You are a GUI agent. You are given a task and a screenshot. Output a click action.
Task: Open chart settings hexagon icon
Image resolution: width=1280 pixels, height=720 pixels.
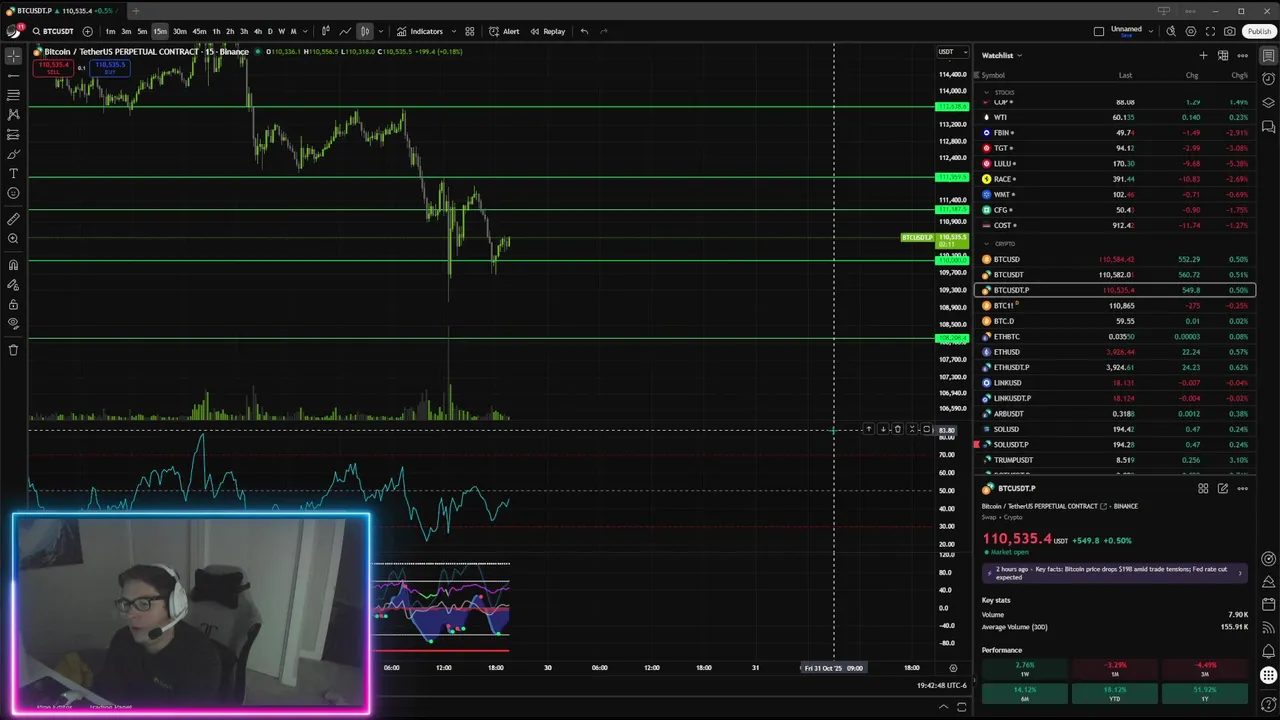coord(1190,31)
